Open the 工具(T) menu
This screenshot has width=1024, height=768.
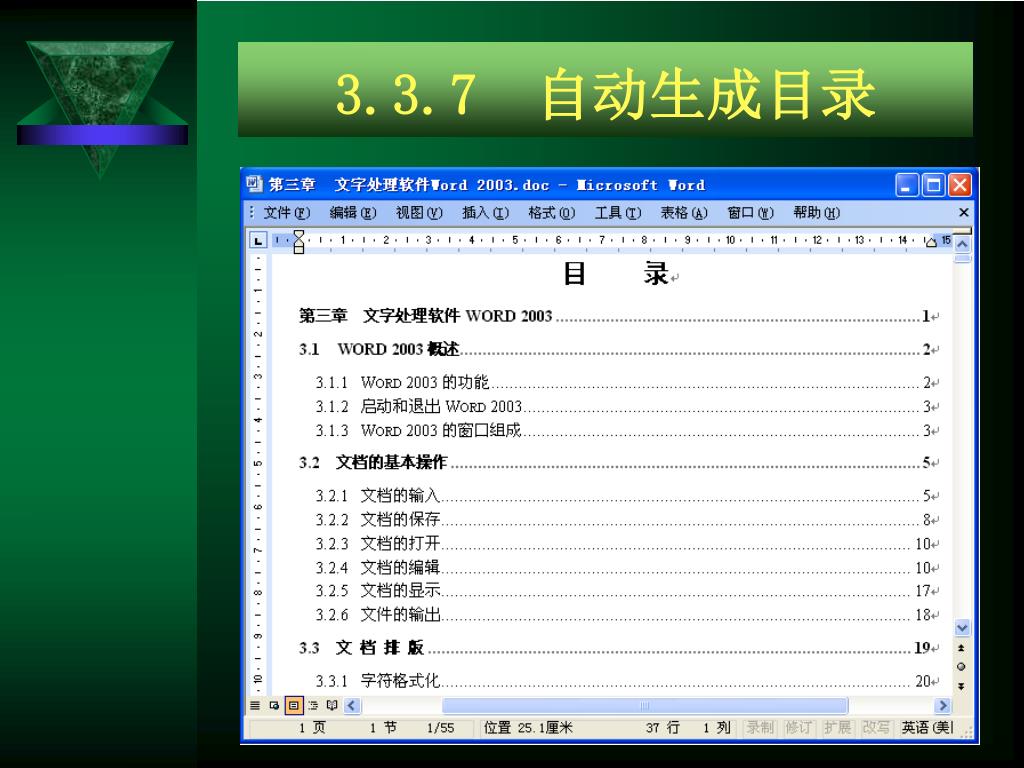(618, 213)
